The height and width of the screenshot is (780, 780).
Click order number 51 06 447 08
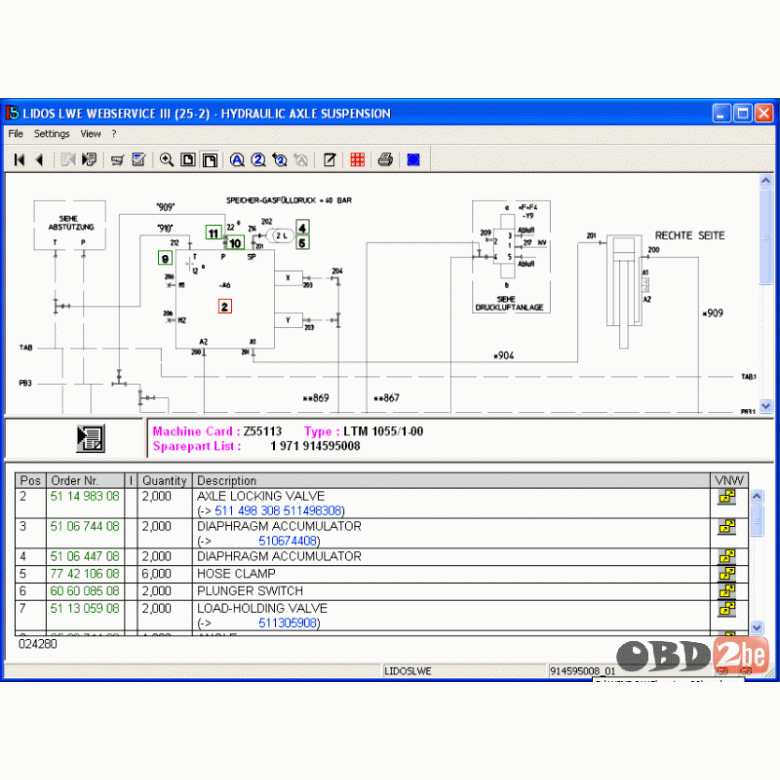click(x=85, y=556)
